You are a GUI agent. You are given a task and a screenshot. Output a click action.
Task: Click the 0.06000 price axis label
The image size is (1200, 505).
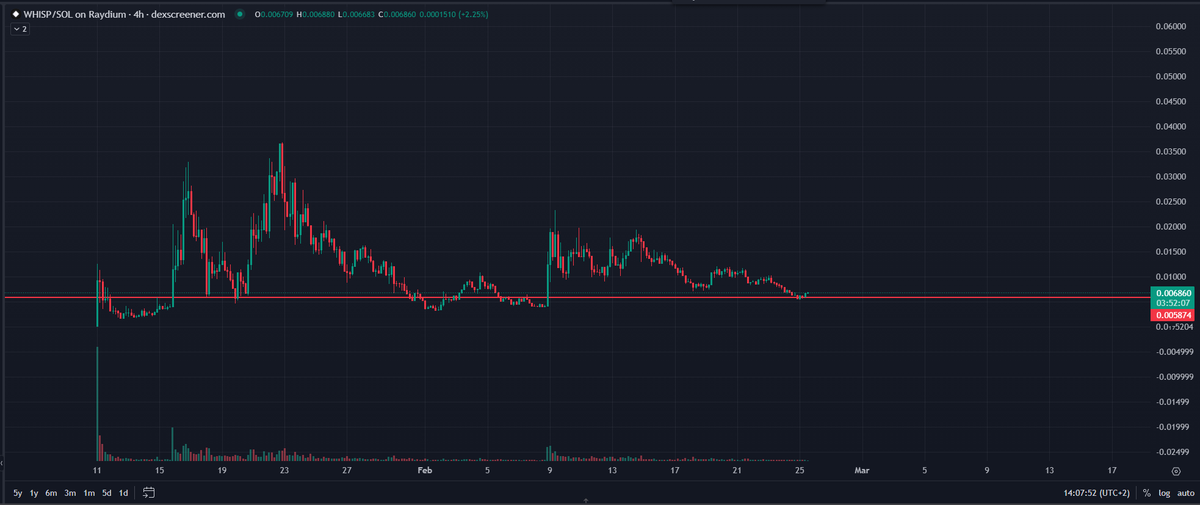(1170, 26)
